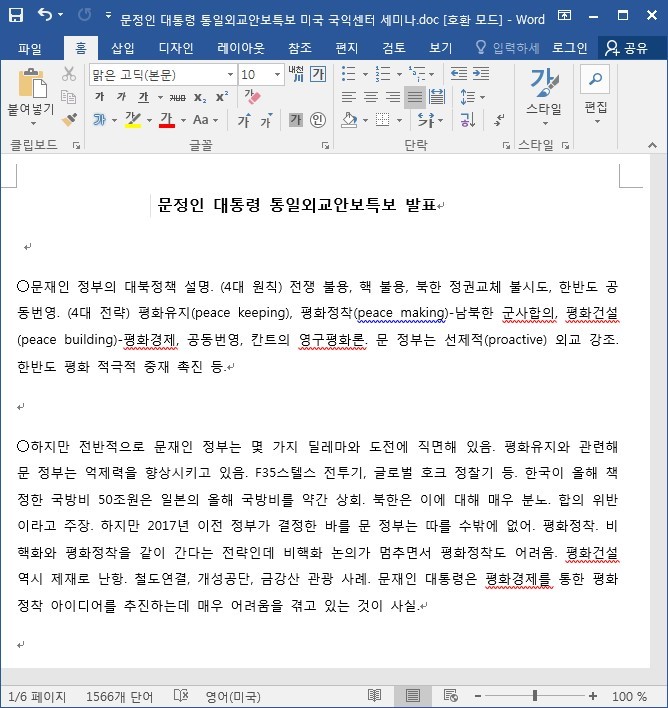
Task: Click the 공유 share button
Action: click(626, 48)
